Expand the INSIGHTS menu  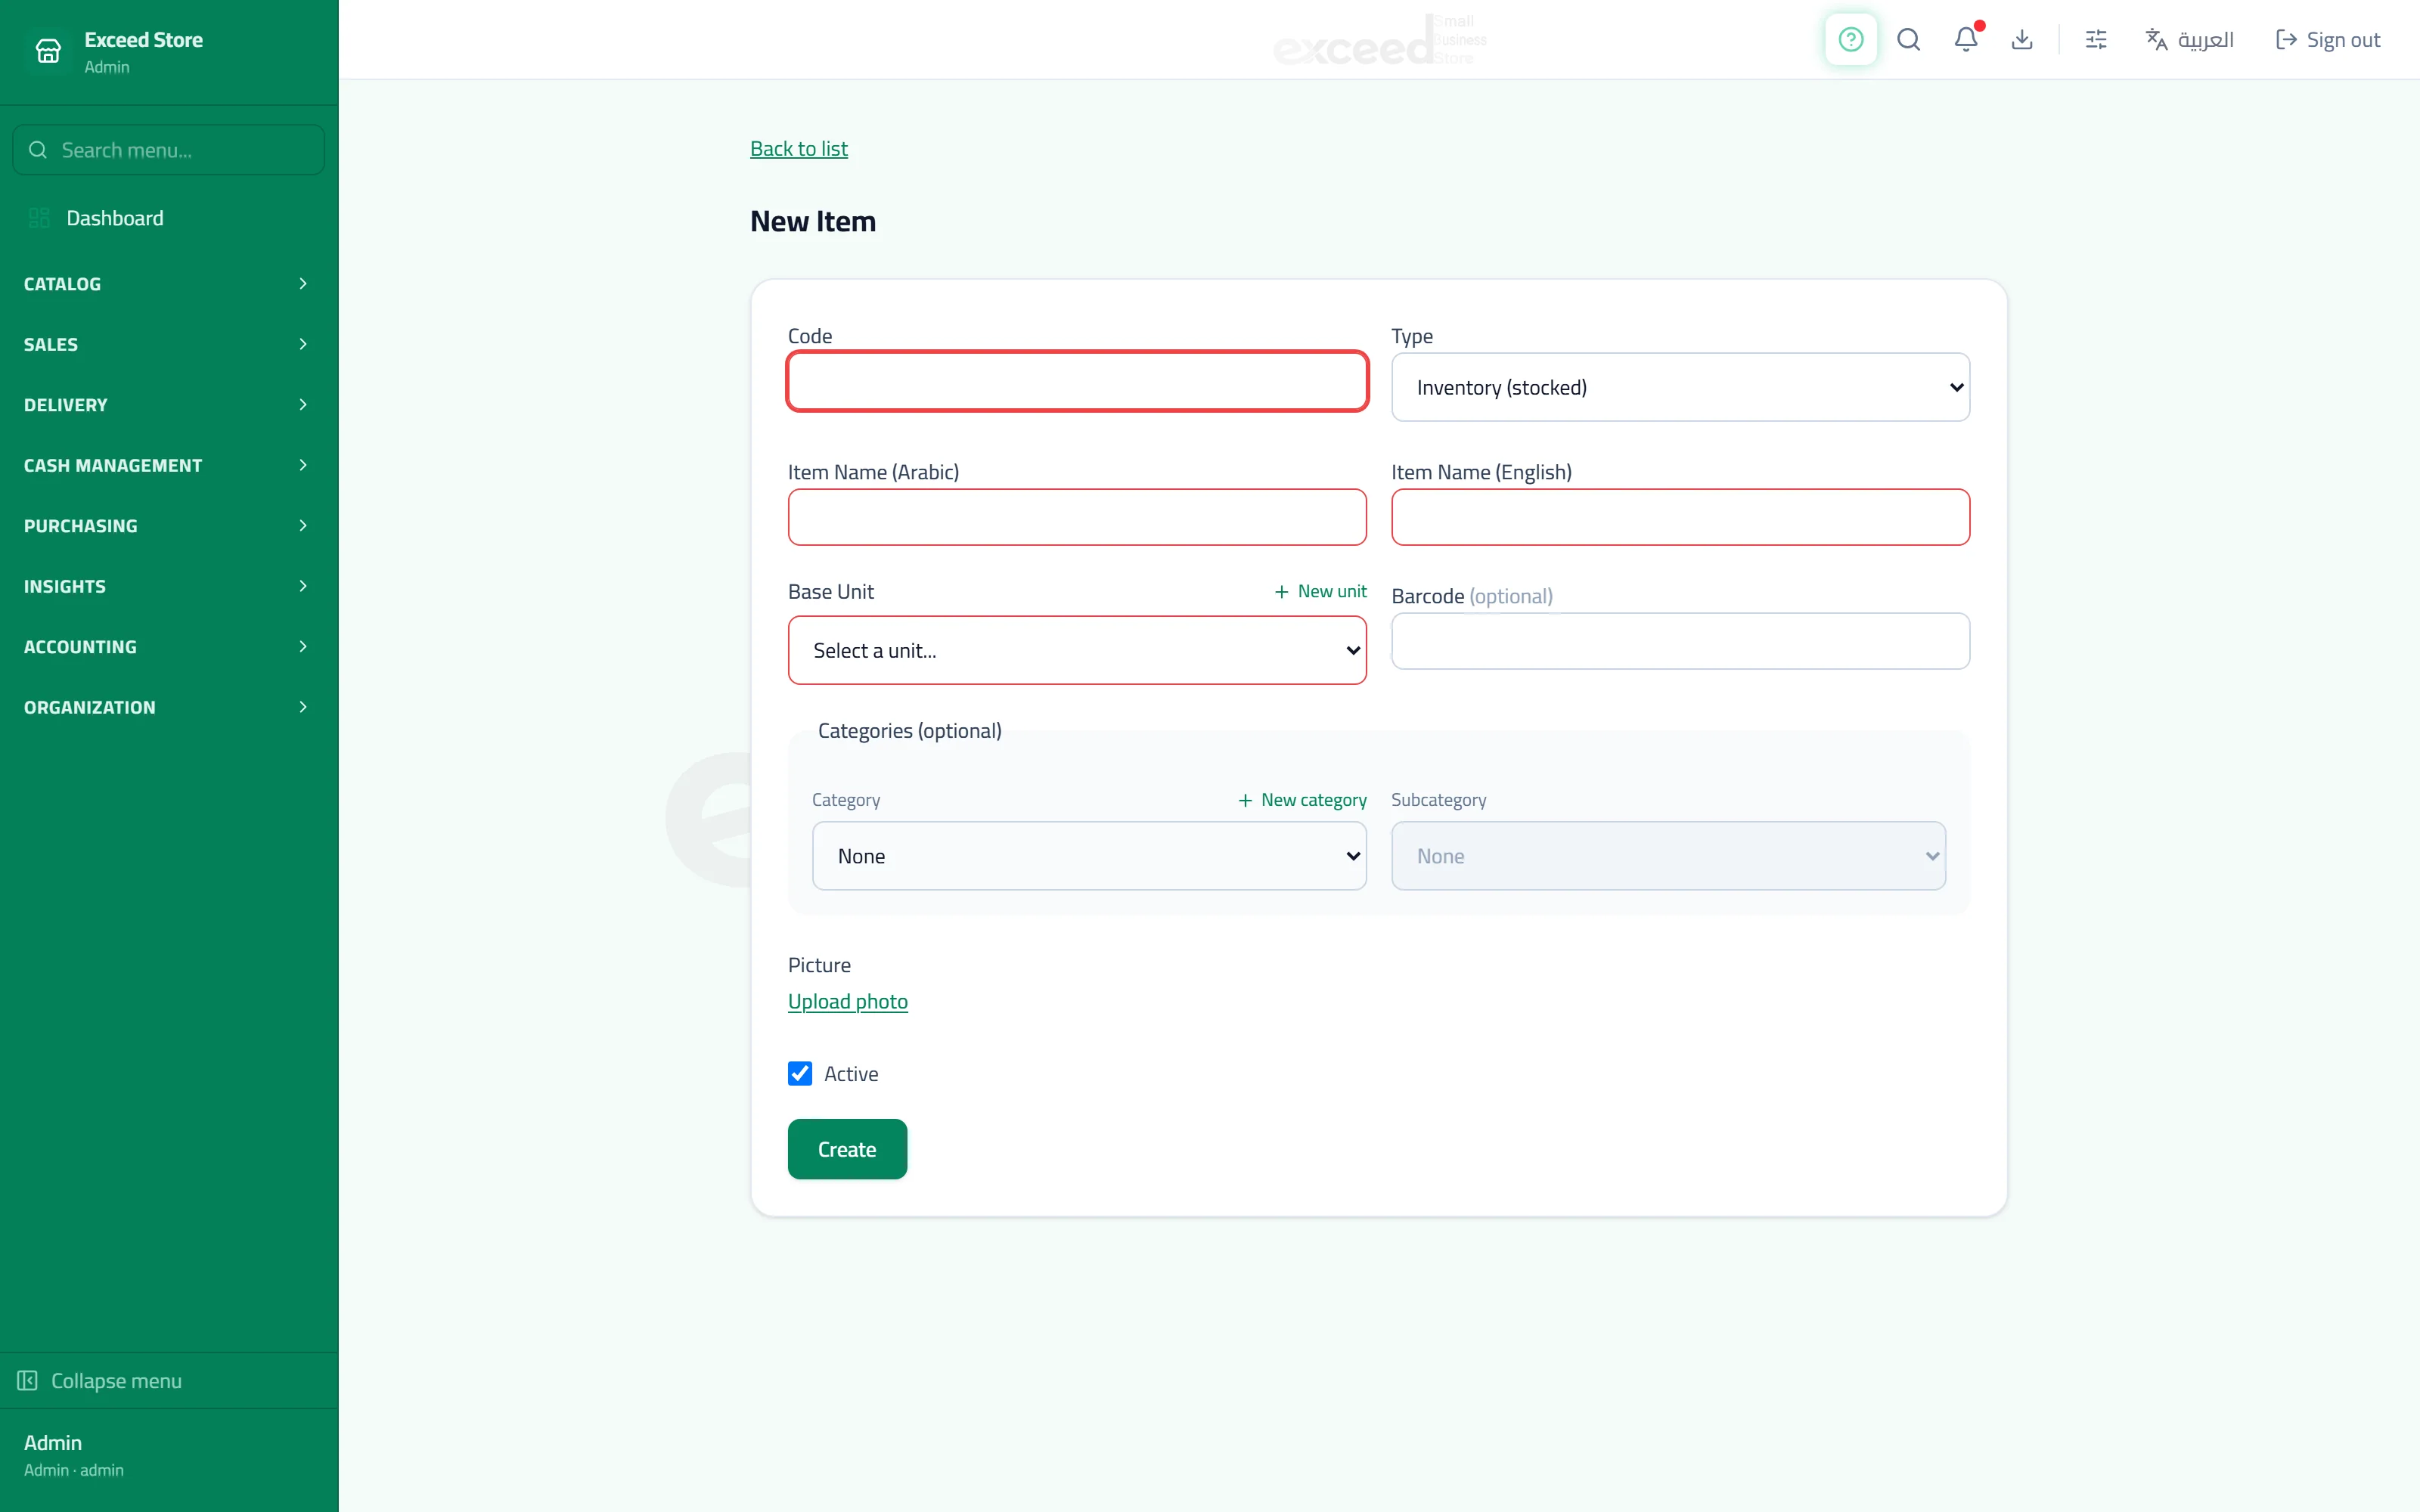coord(168,586)
